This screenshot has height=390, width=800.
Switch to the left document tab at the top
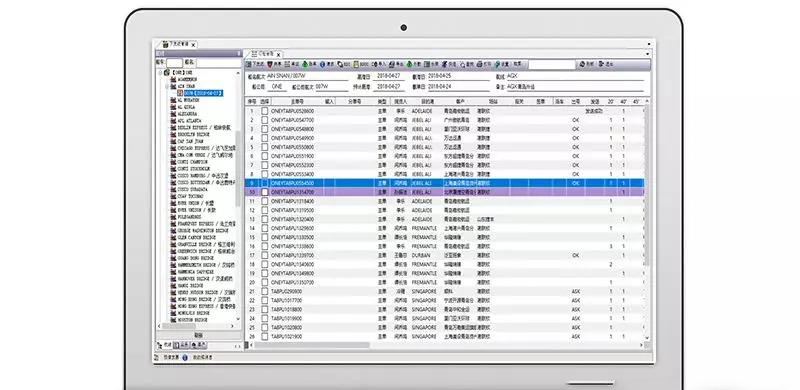176,44
